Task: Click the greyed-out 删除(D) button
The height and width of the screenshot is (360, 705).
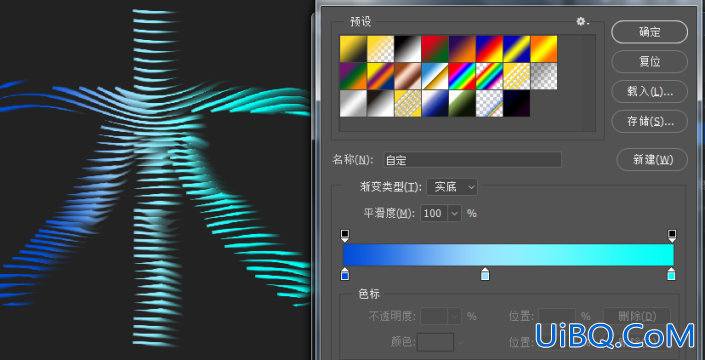Action: click(637, 316)
